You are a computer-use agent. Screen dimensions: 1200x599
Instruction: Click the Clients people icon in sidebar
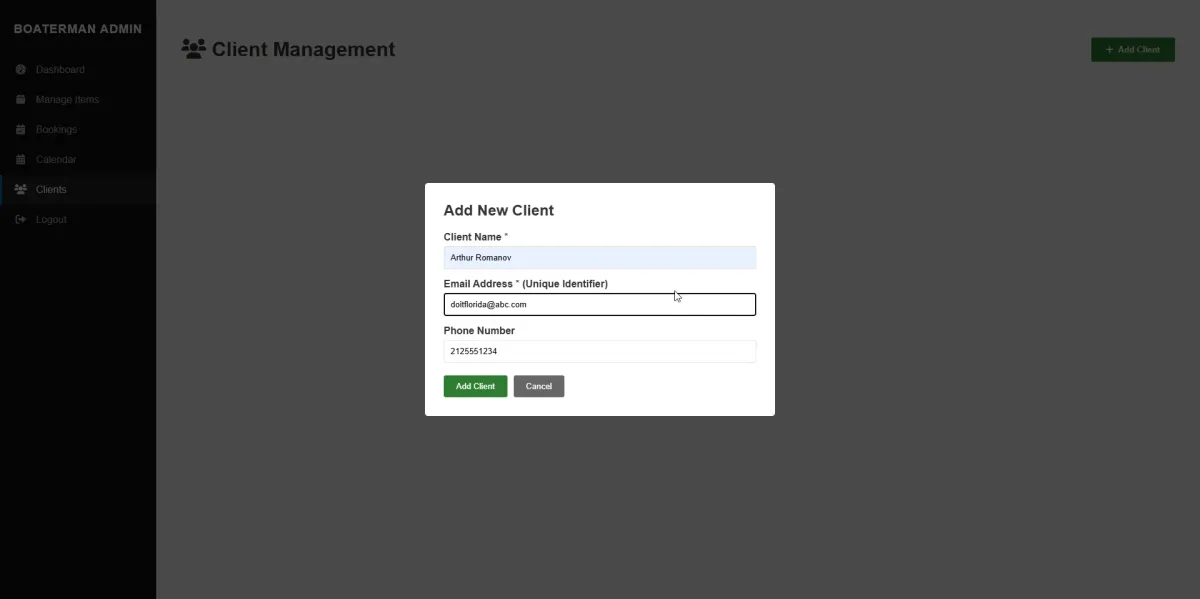(x=20, y=190)
